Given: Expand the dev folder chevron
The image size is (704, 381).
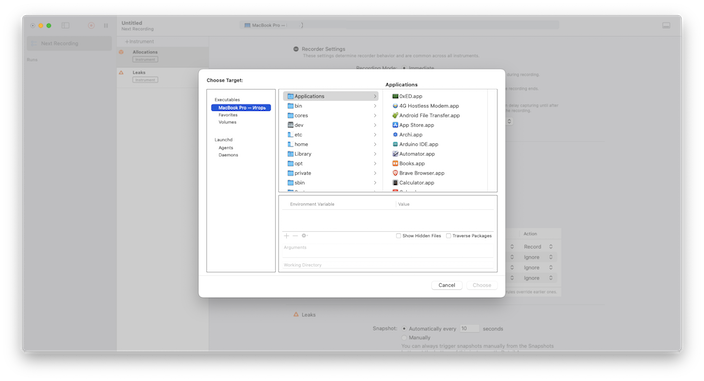Looking at the screenshot, I should click(x=375, y=125).
